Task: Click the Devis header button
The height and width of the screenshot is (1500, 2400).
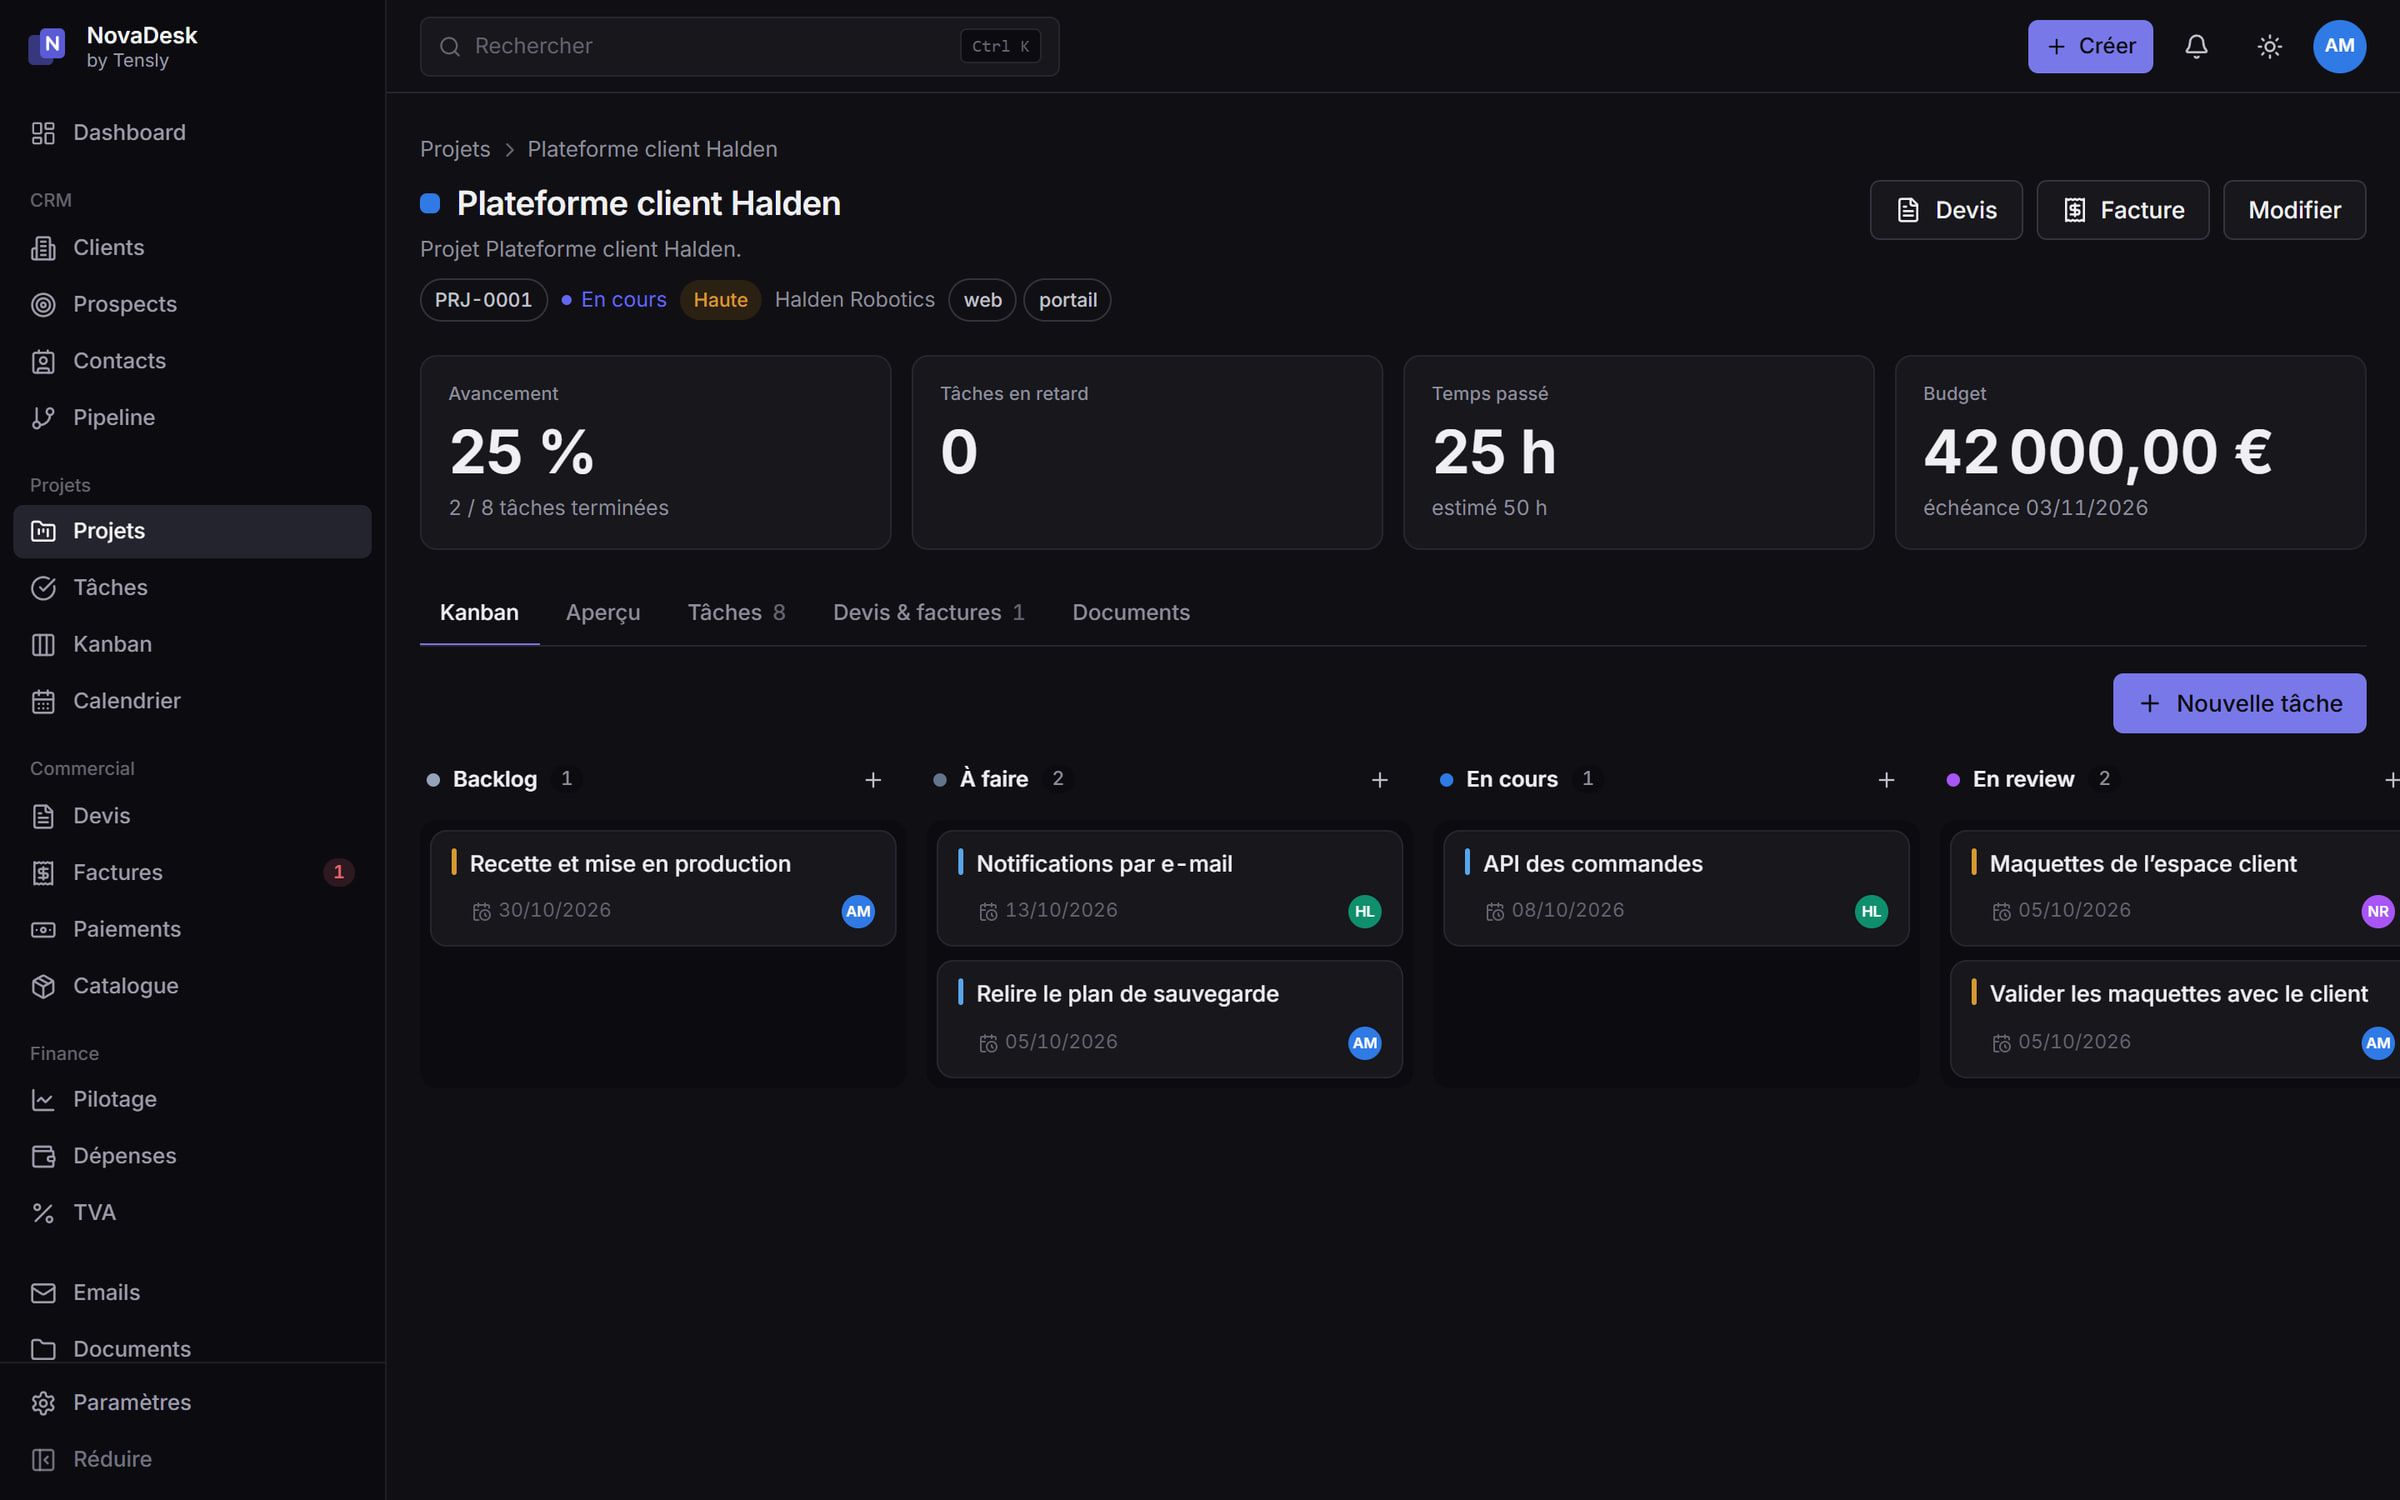Action: (1946, 210)
